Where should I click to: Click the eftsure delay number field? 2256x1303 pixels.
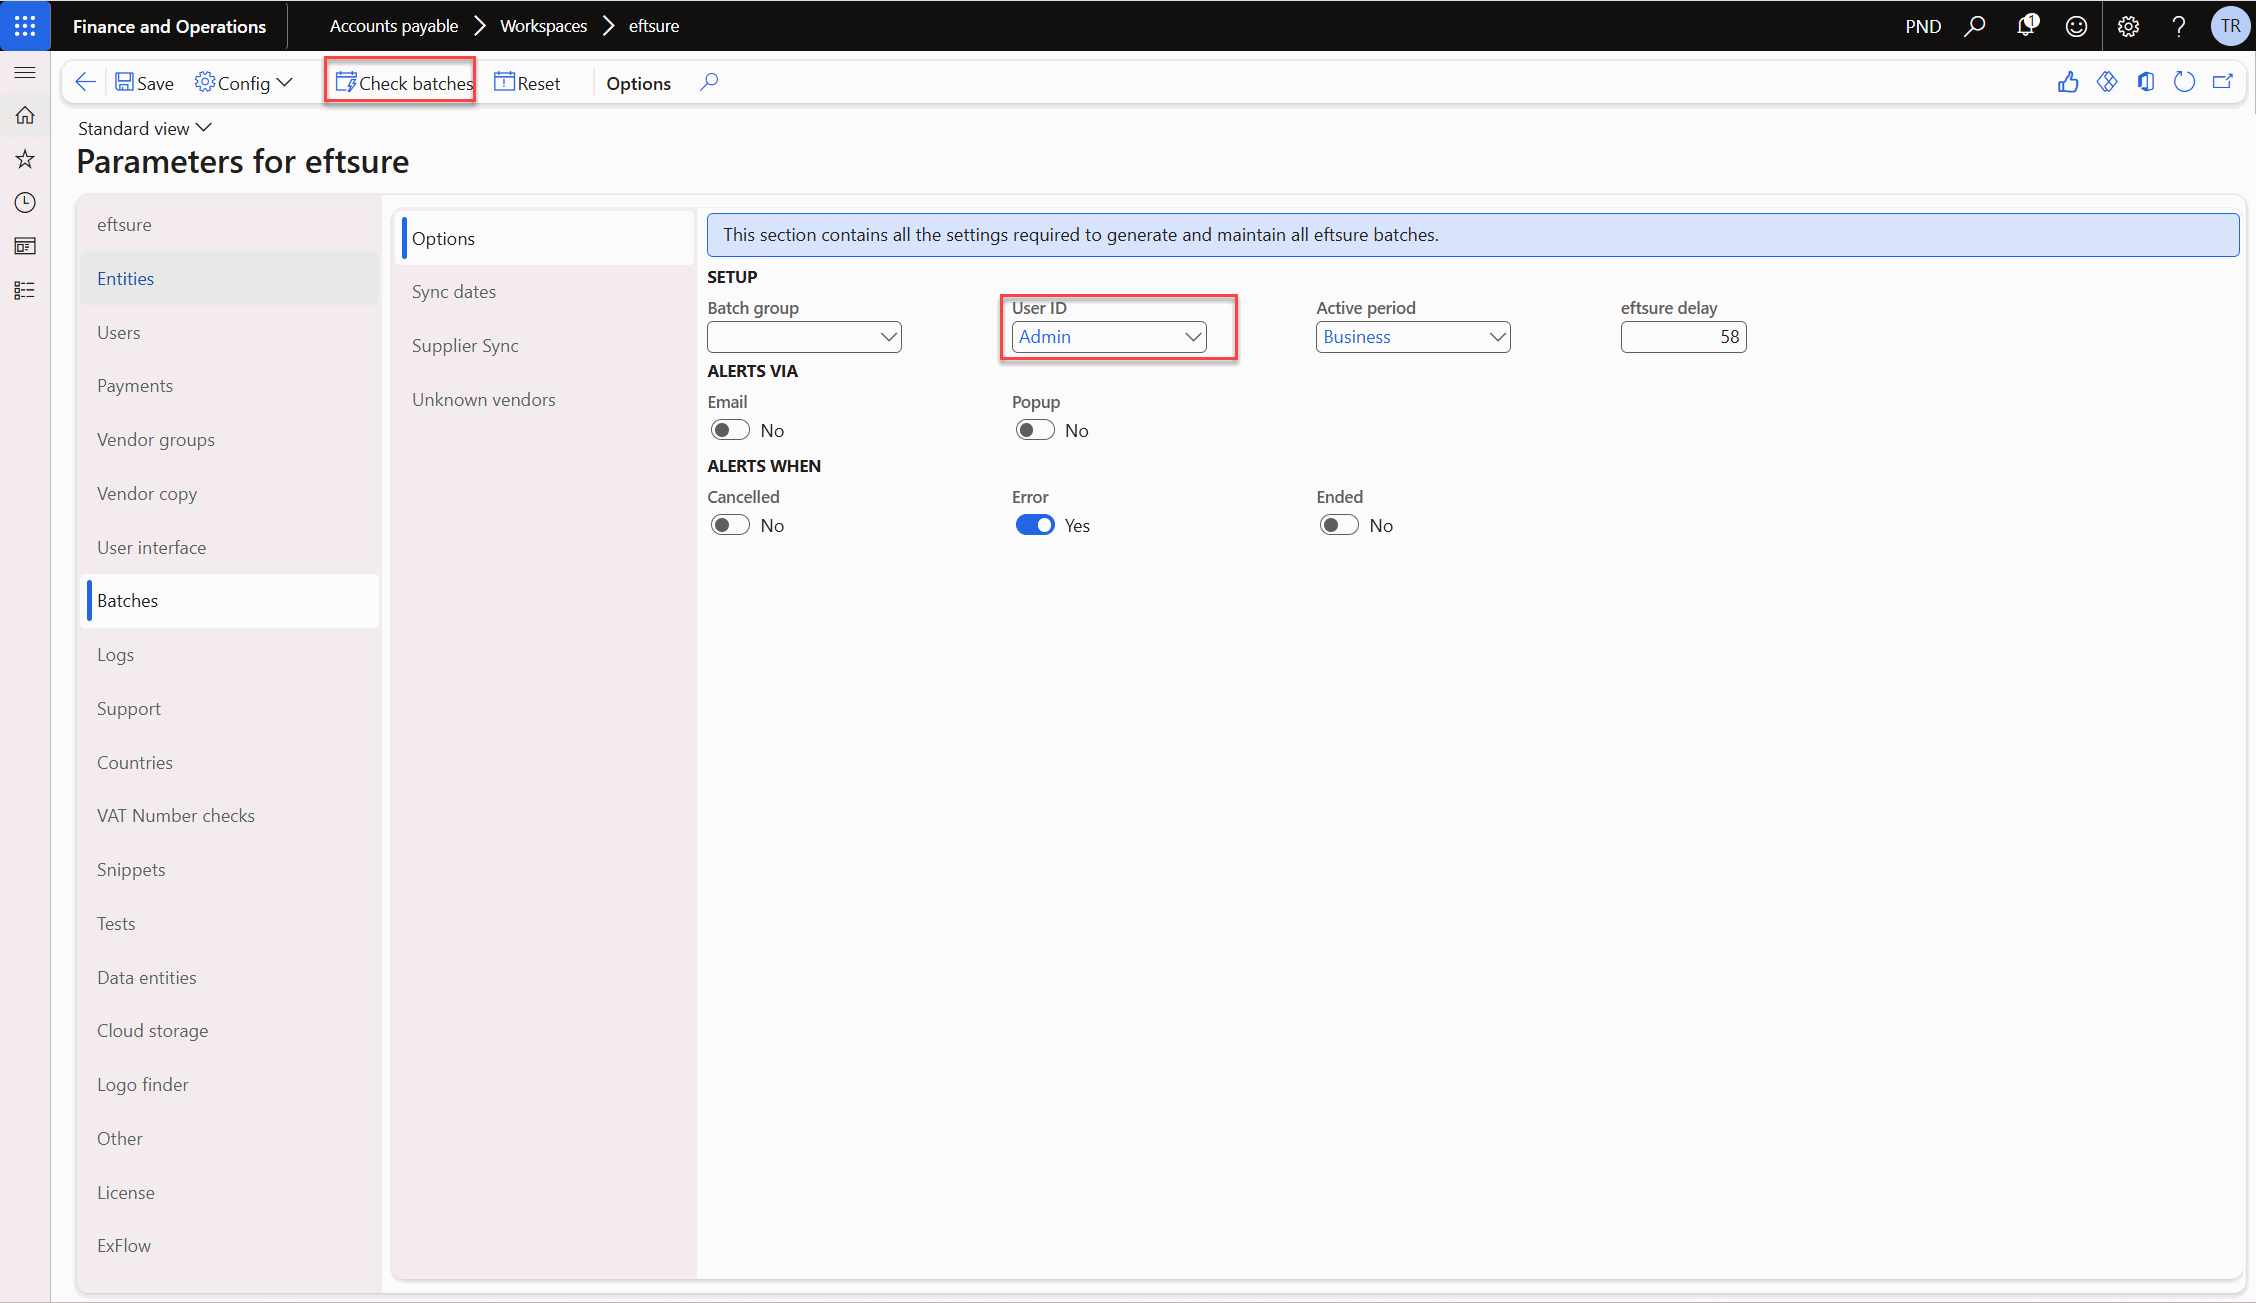tap(1683, 337)
